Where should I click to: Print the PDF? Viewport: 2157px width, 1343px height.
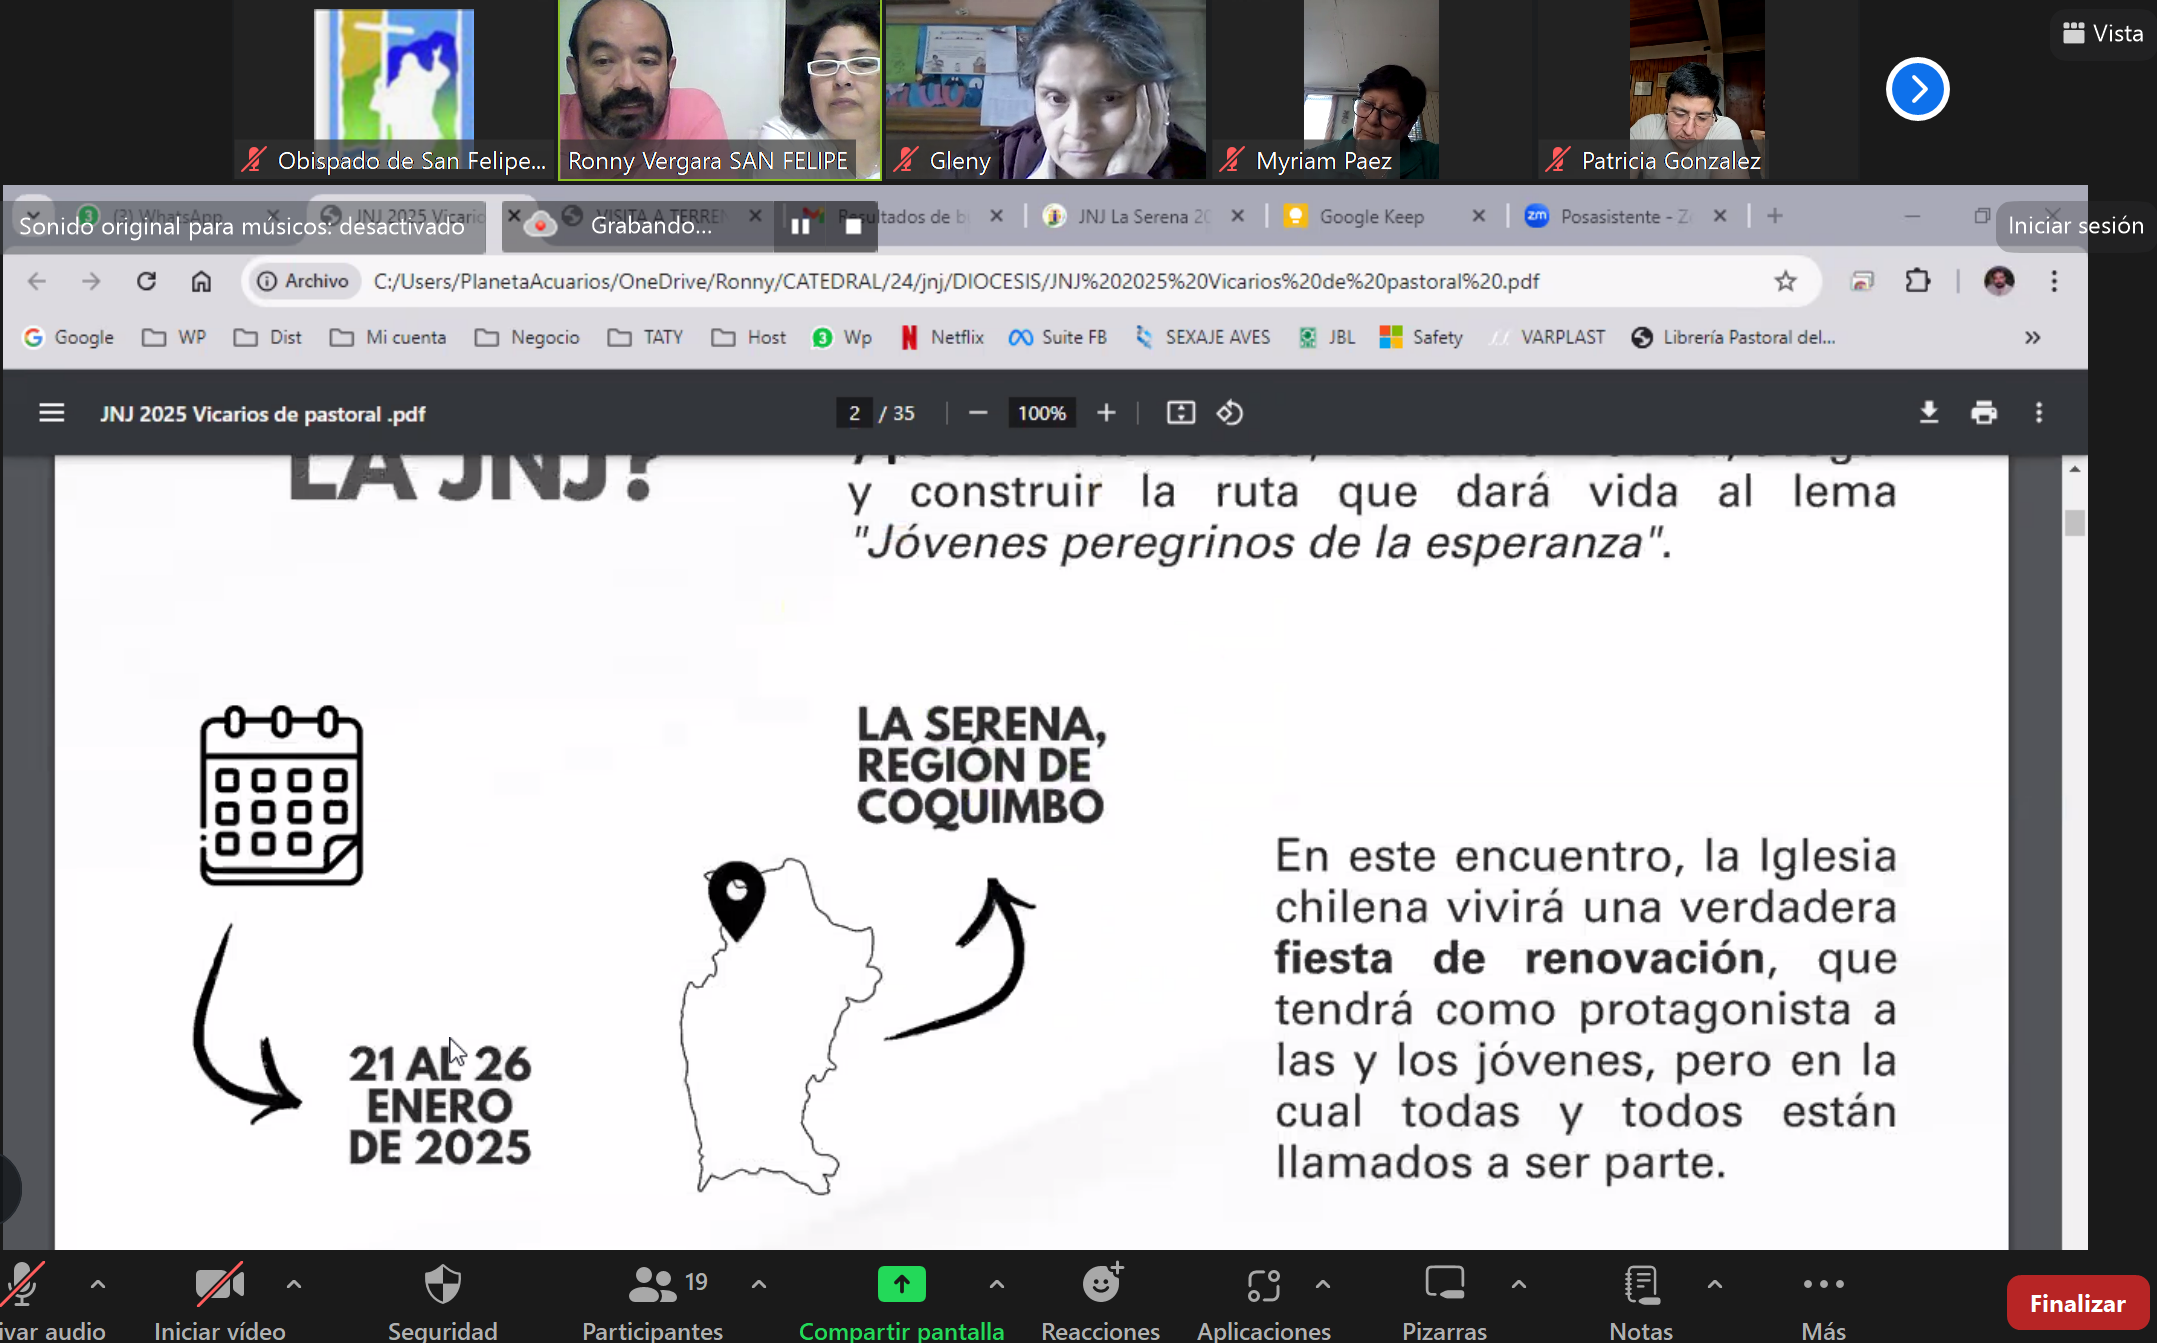[x=1984, y=412]
